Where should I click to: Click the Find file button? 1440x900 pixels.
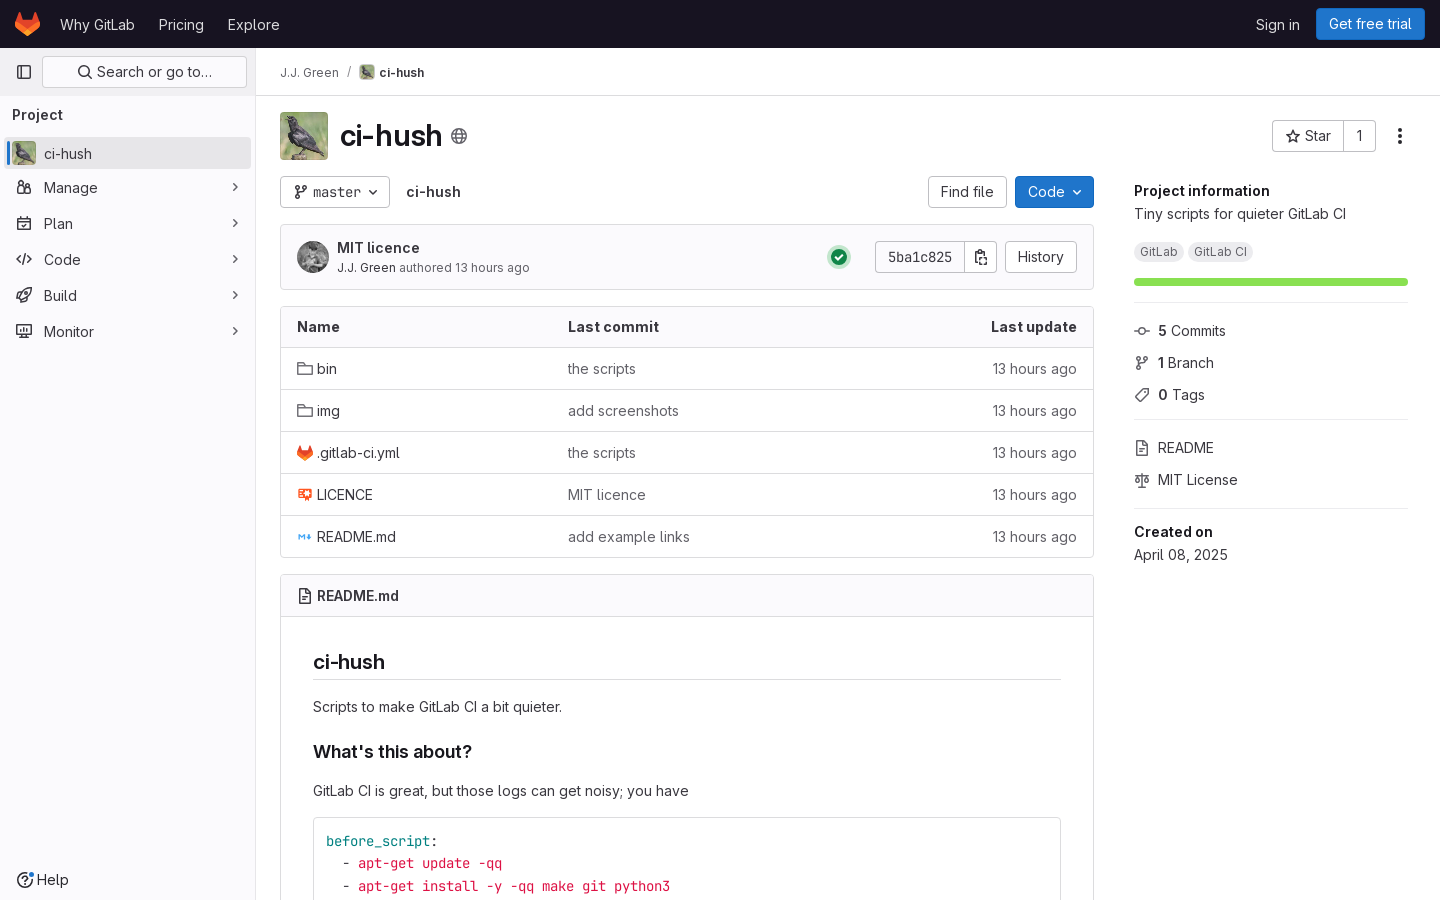967,192
